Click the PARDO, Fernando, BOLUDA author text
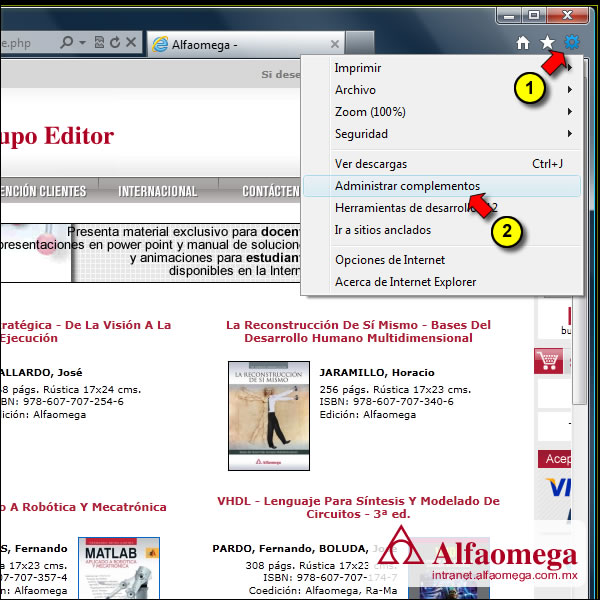This screenshot has width=600, height=600. click(290, 549)
